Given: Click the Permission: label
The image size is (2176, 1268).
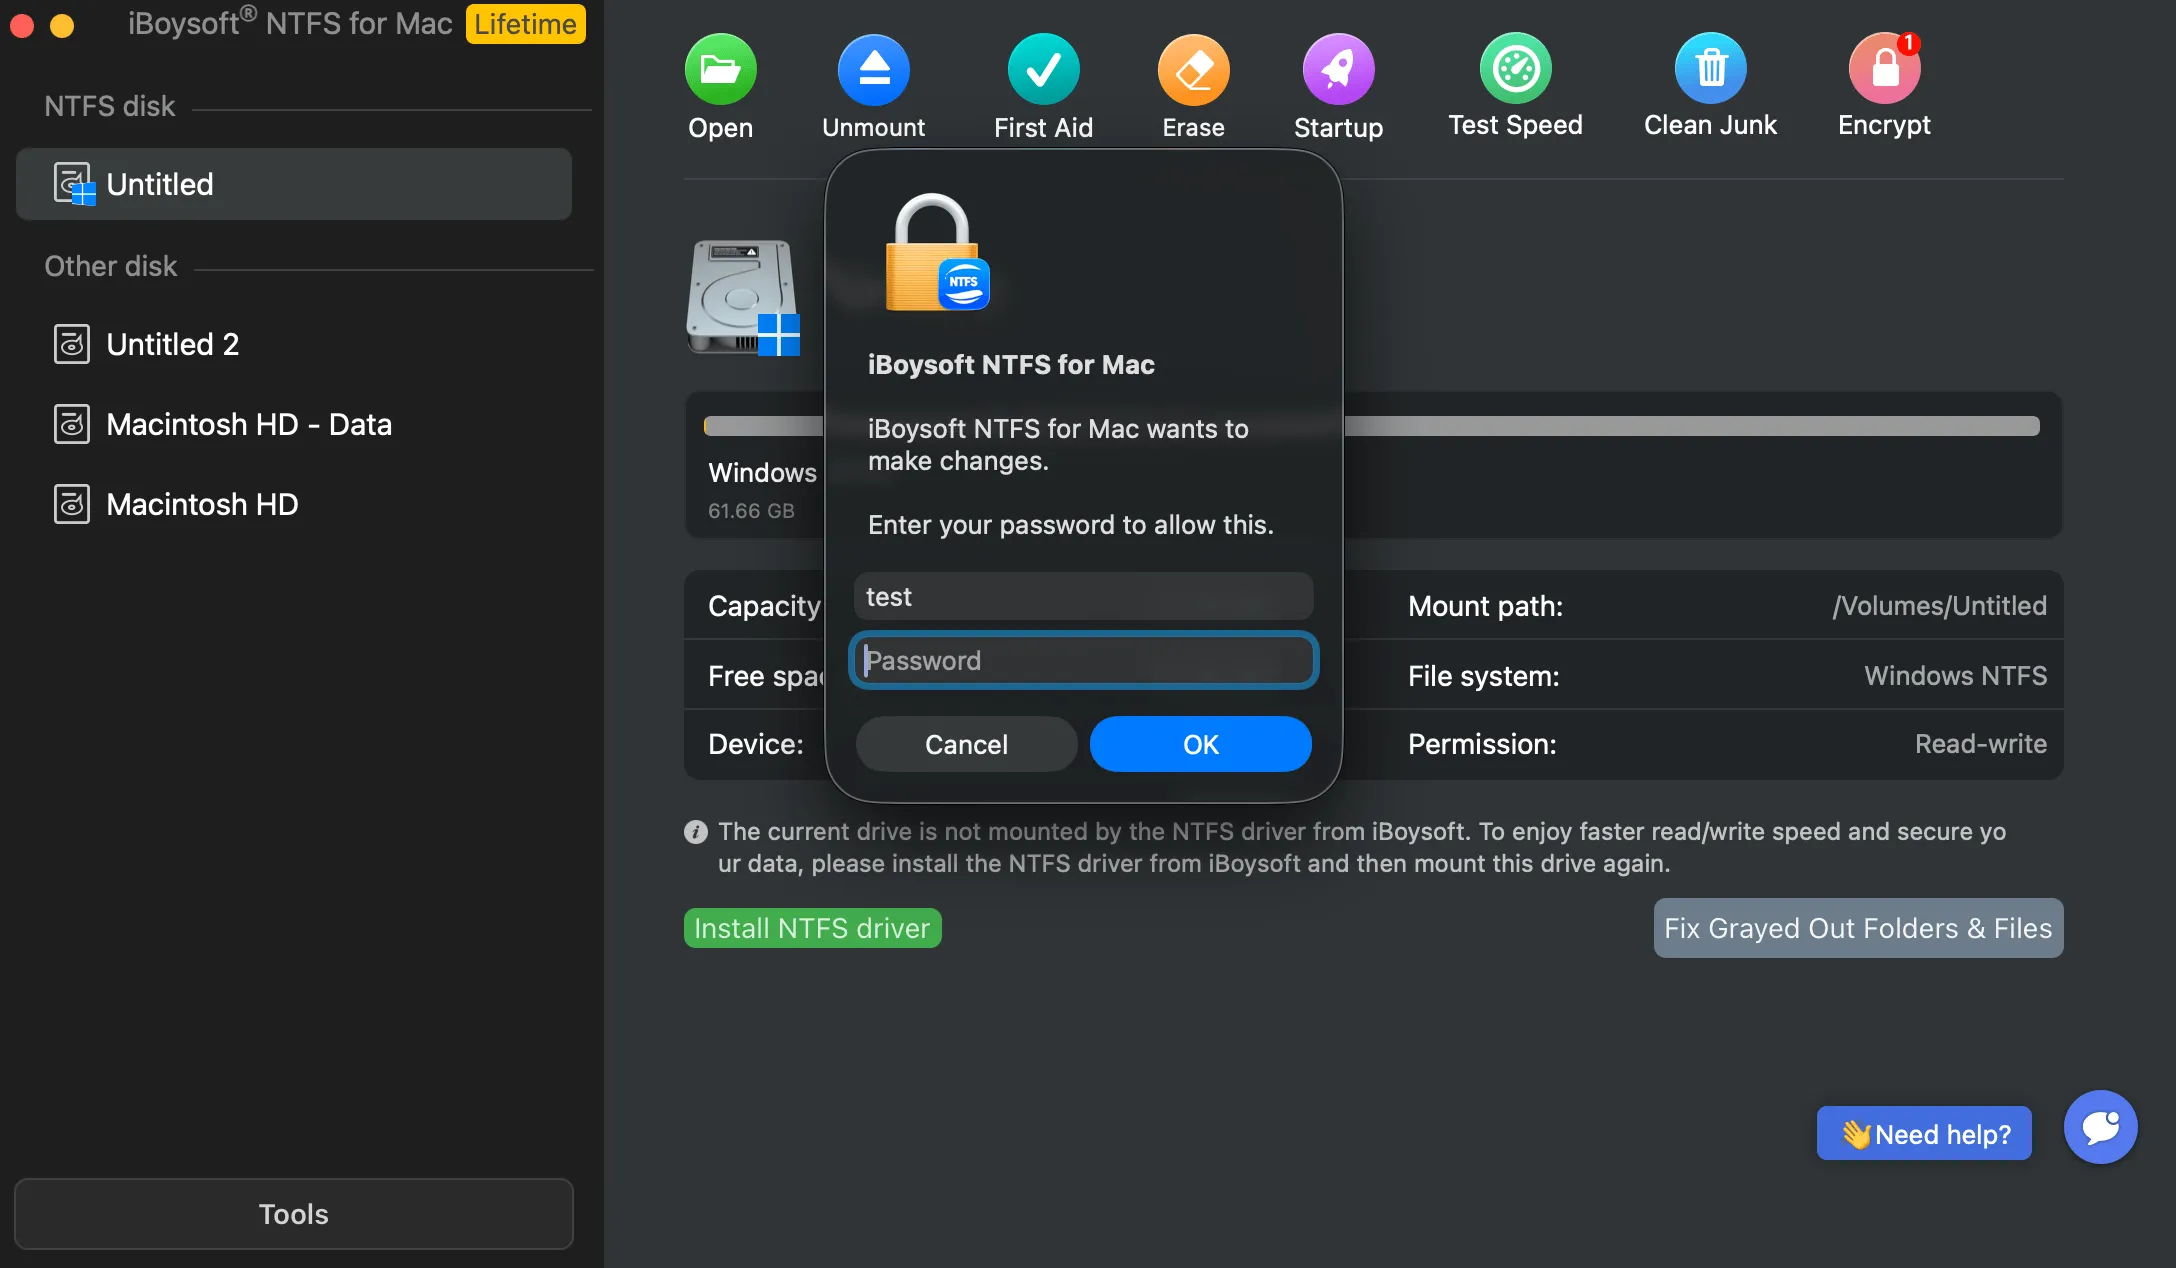Looking at the screenshot, I should coord(1482,744).
